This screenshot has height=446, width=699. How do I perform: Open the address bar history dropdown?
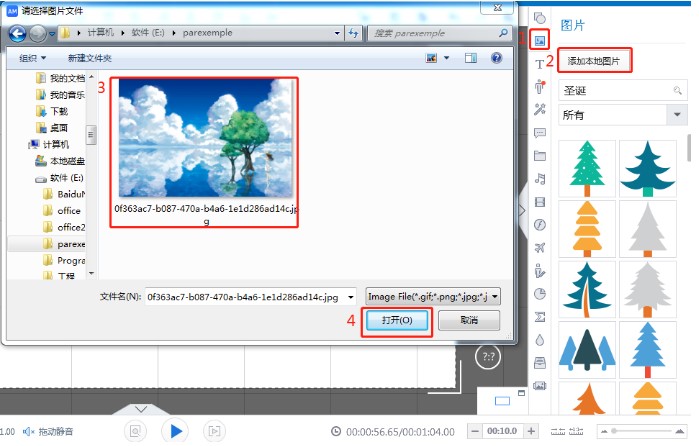[x=337, y=33]
